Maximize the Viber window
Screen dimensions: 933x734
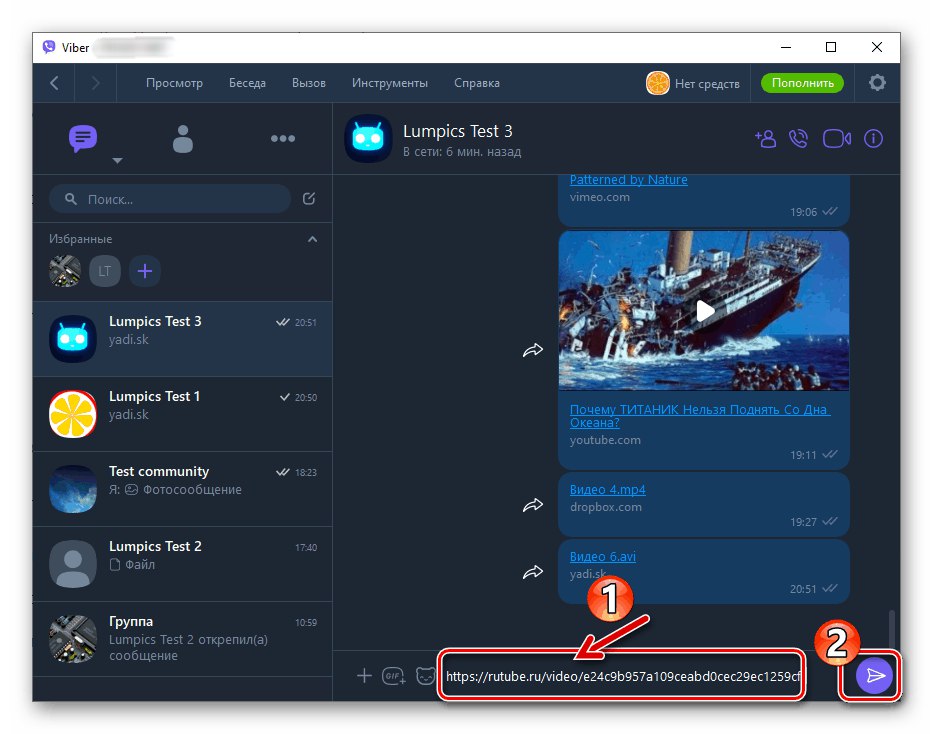click(831, 48)
